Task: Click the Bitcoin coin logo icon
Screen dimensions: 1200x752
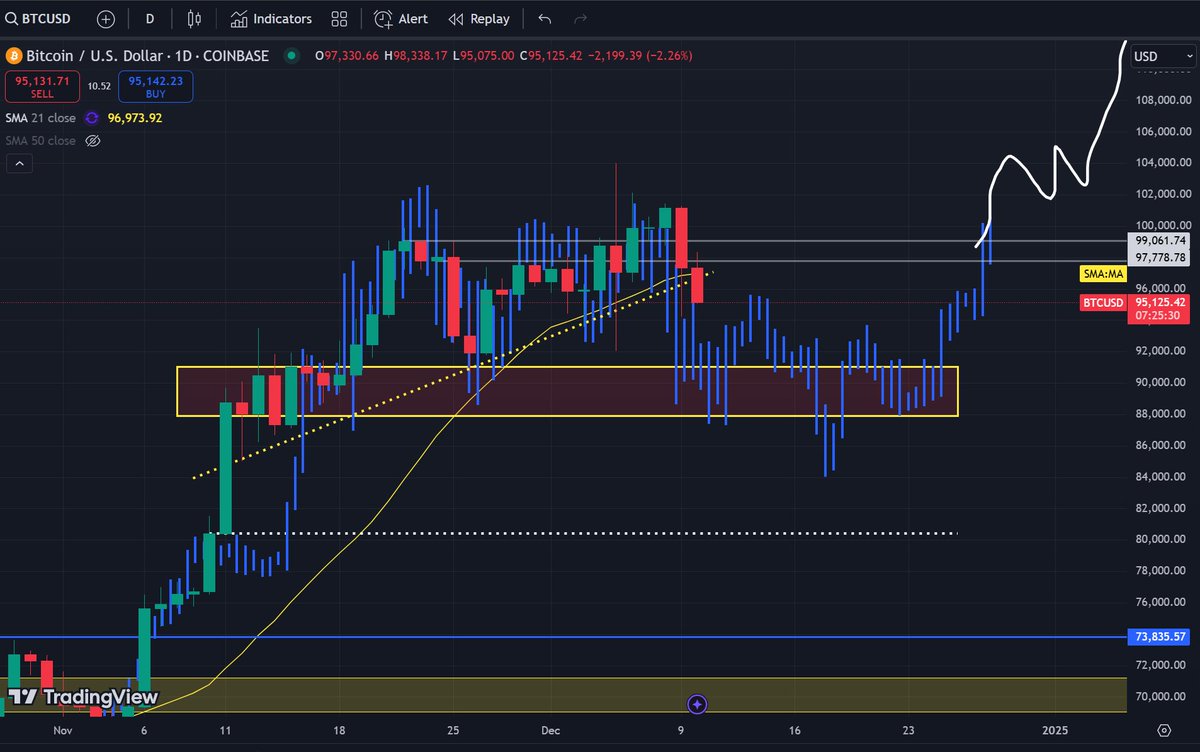Action: pyautogui.click(x=14, y=56)
